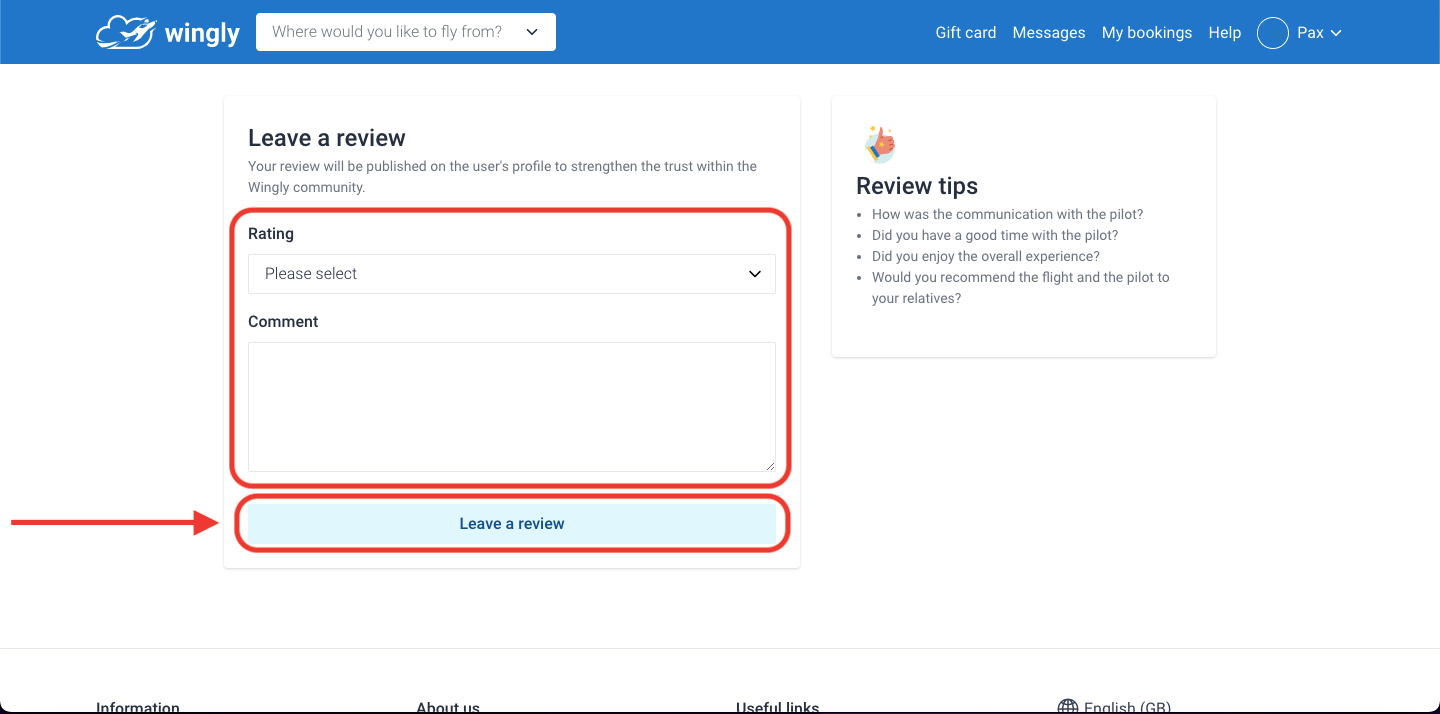Click tip about recommending the flight to relatives
The height and width of the screenshot is (714, 1440).
(x=1020, y=288)
